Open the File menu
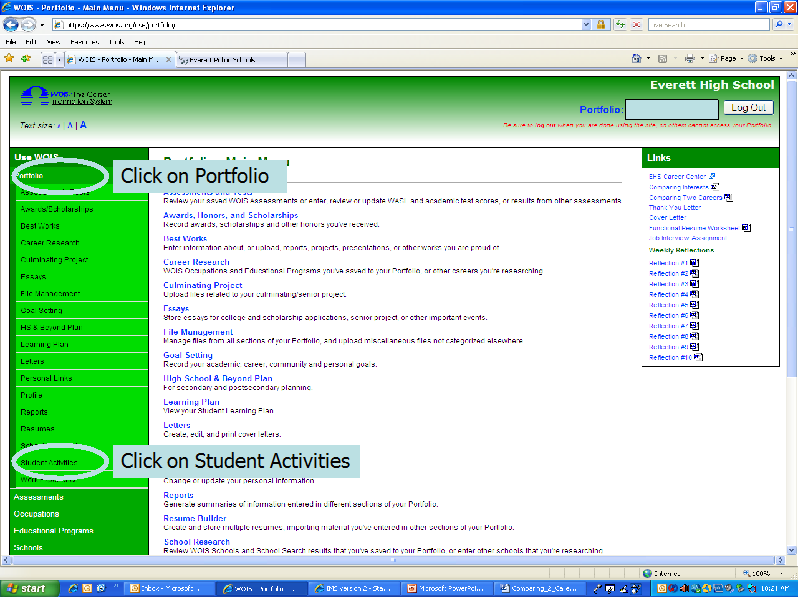Image resolution: width=800 pixels, height=600 pixels. [x=11, y=42]
